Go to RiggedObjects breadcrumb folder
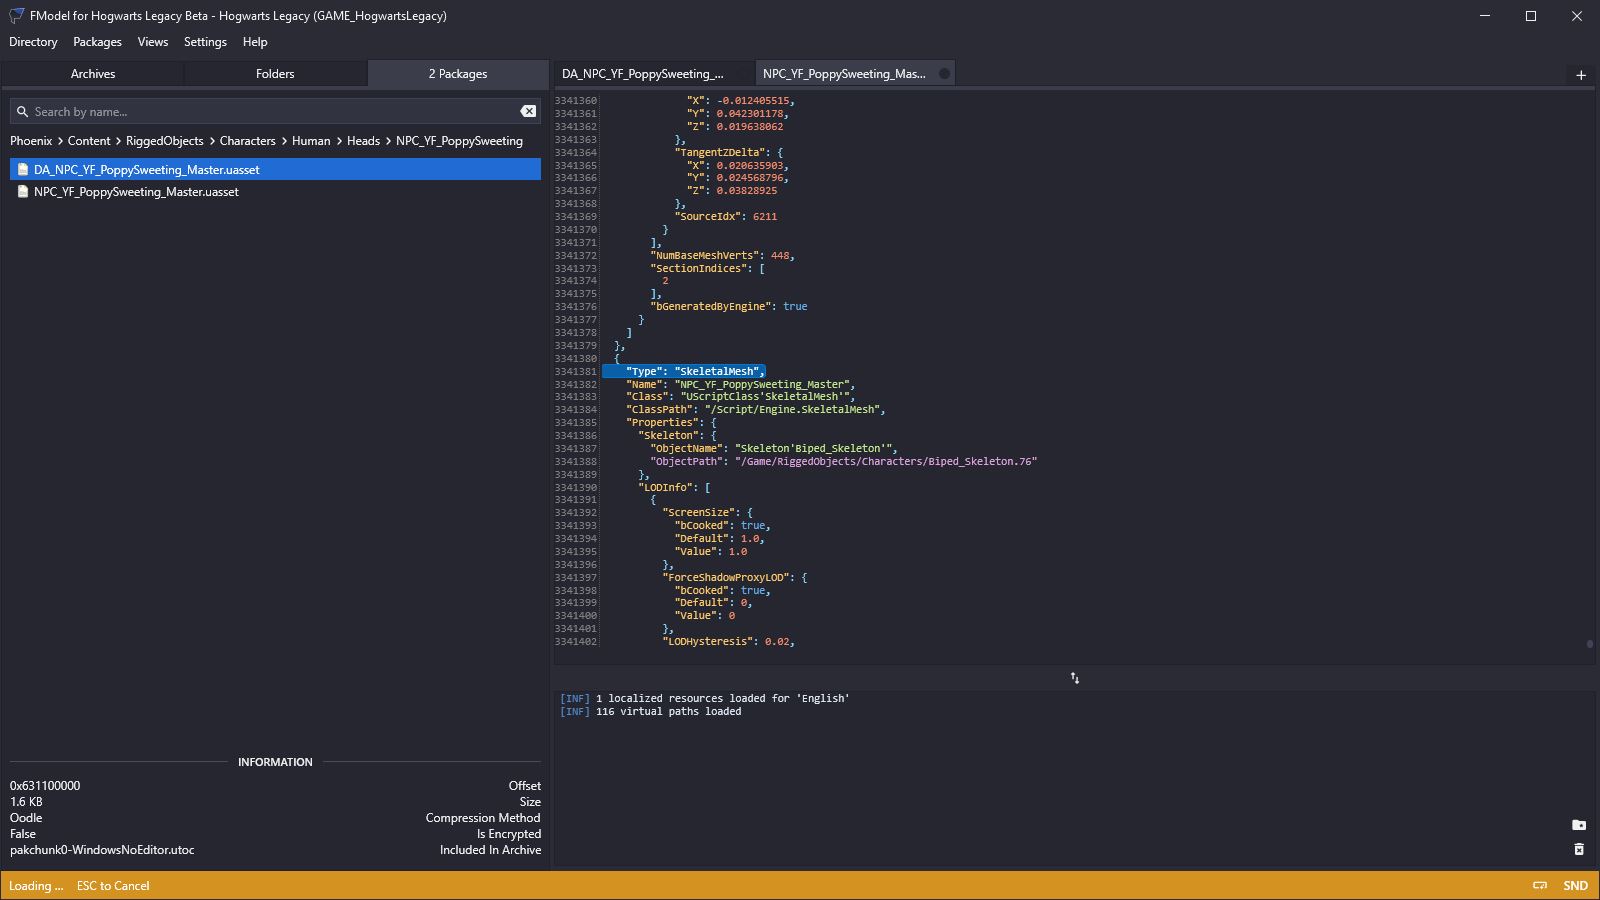Image resolution: width=1600 pixels, height=900 pixels. pos(165,141)
